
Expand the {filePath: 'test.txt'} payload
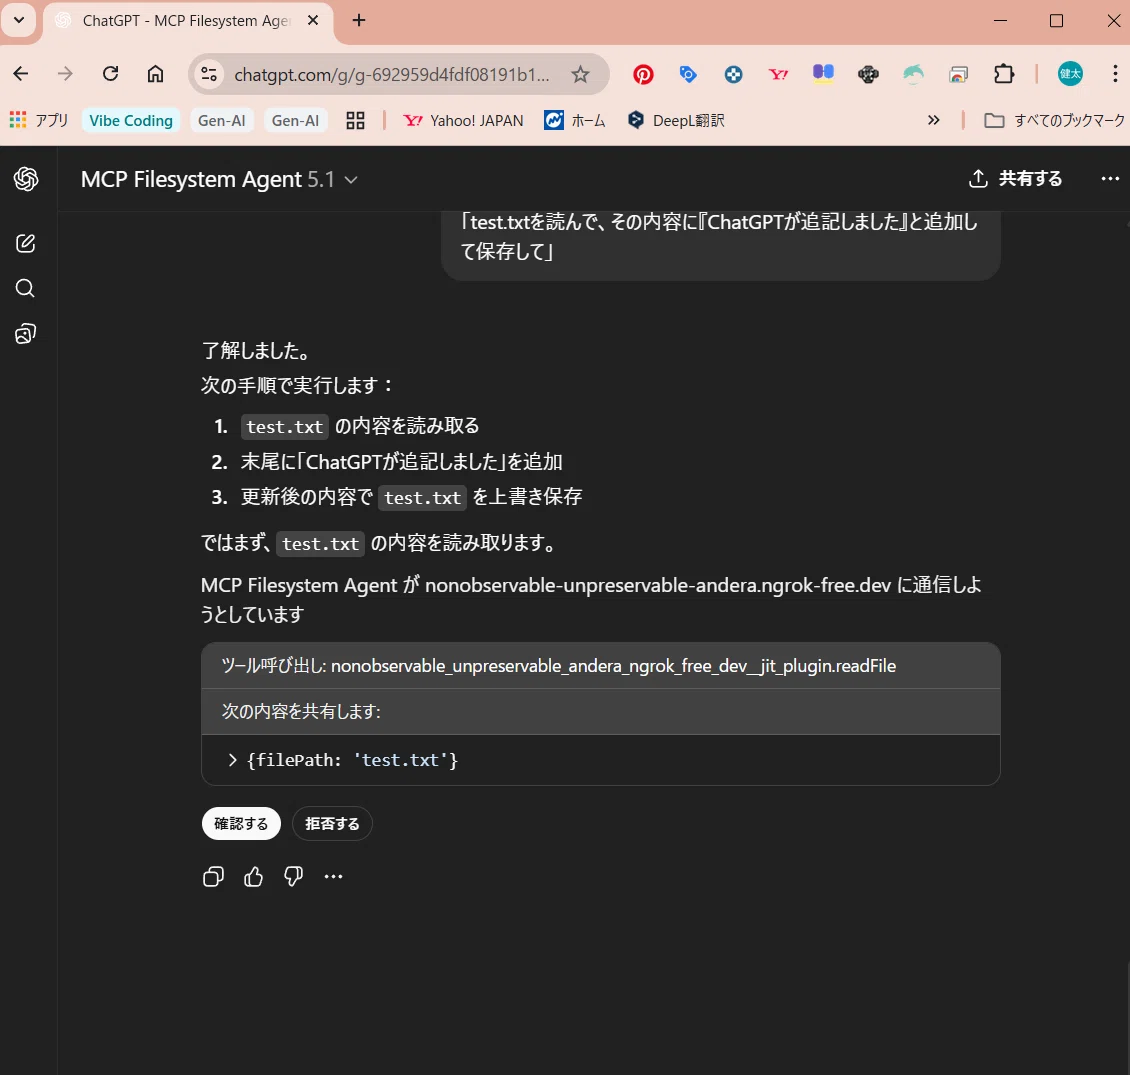(x=232, y=760)
